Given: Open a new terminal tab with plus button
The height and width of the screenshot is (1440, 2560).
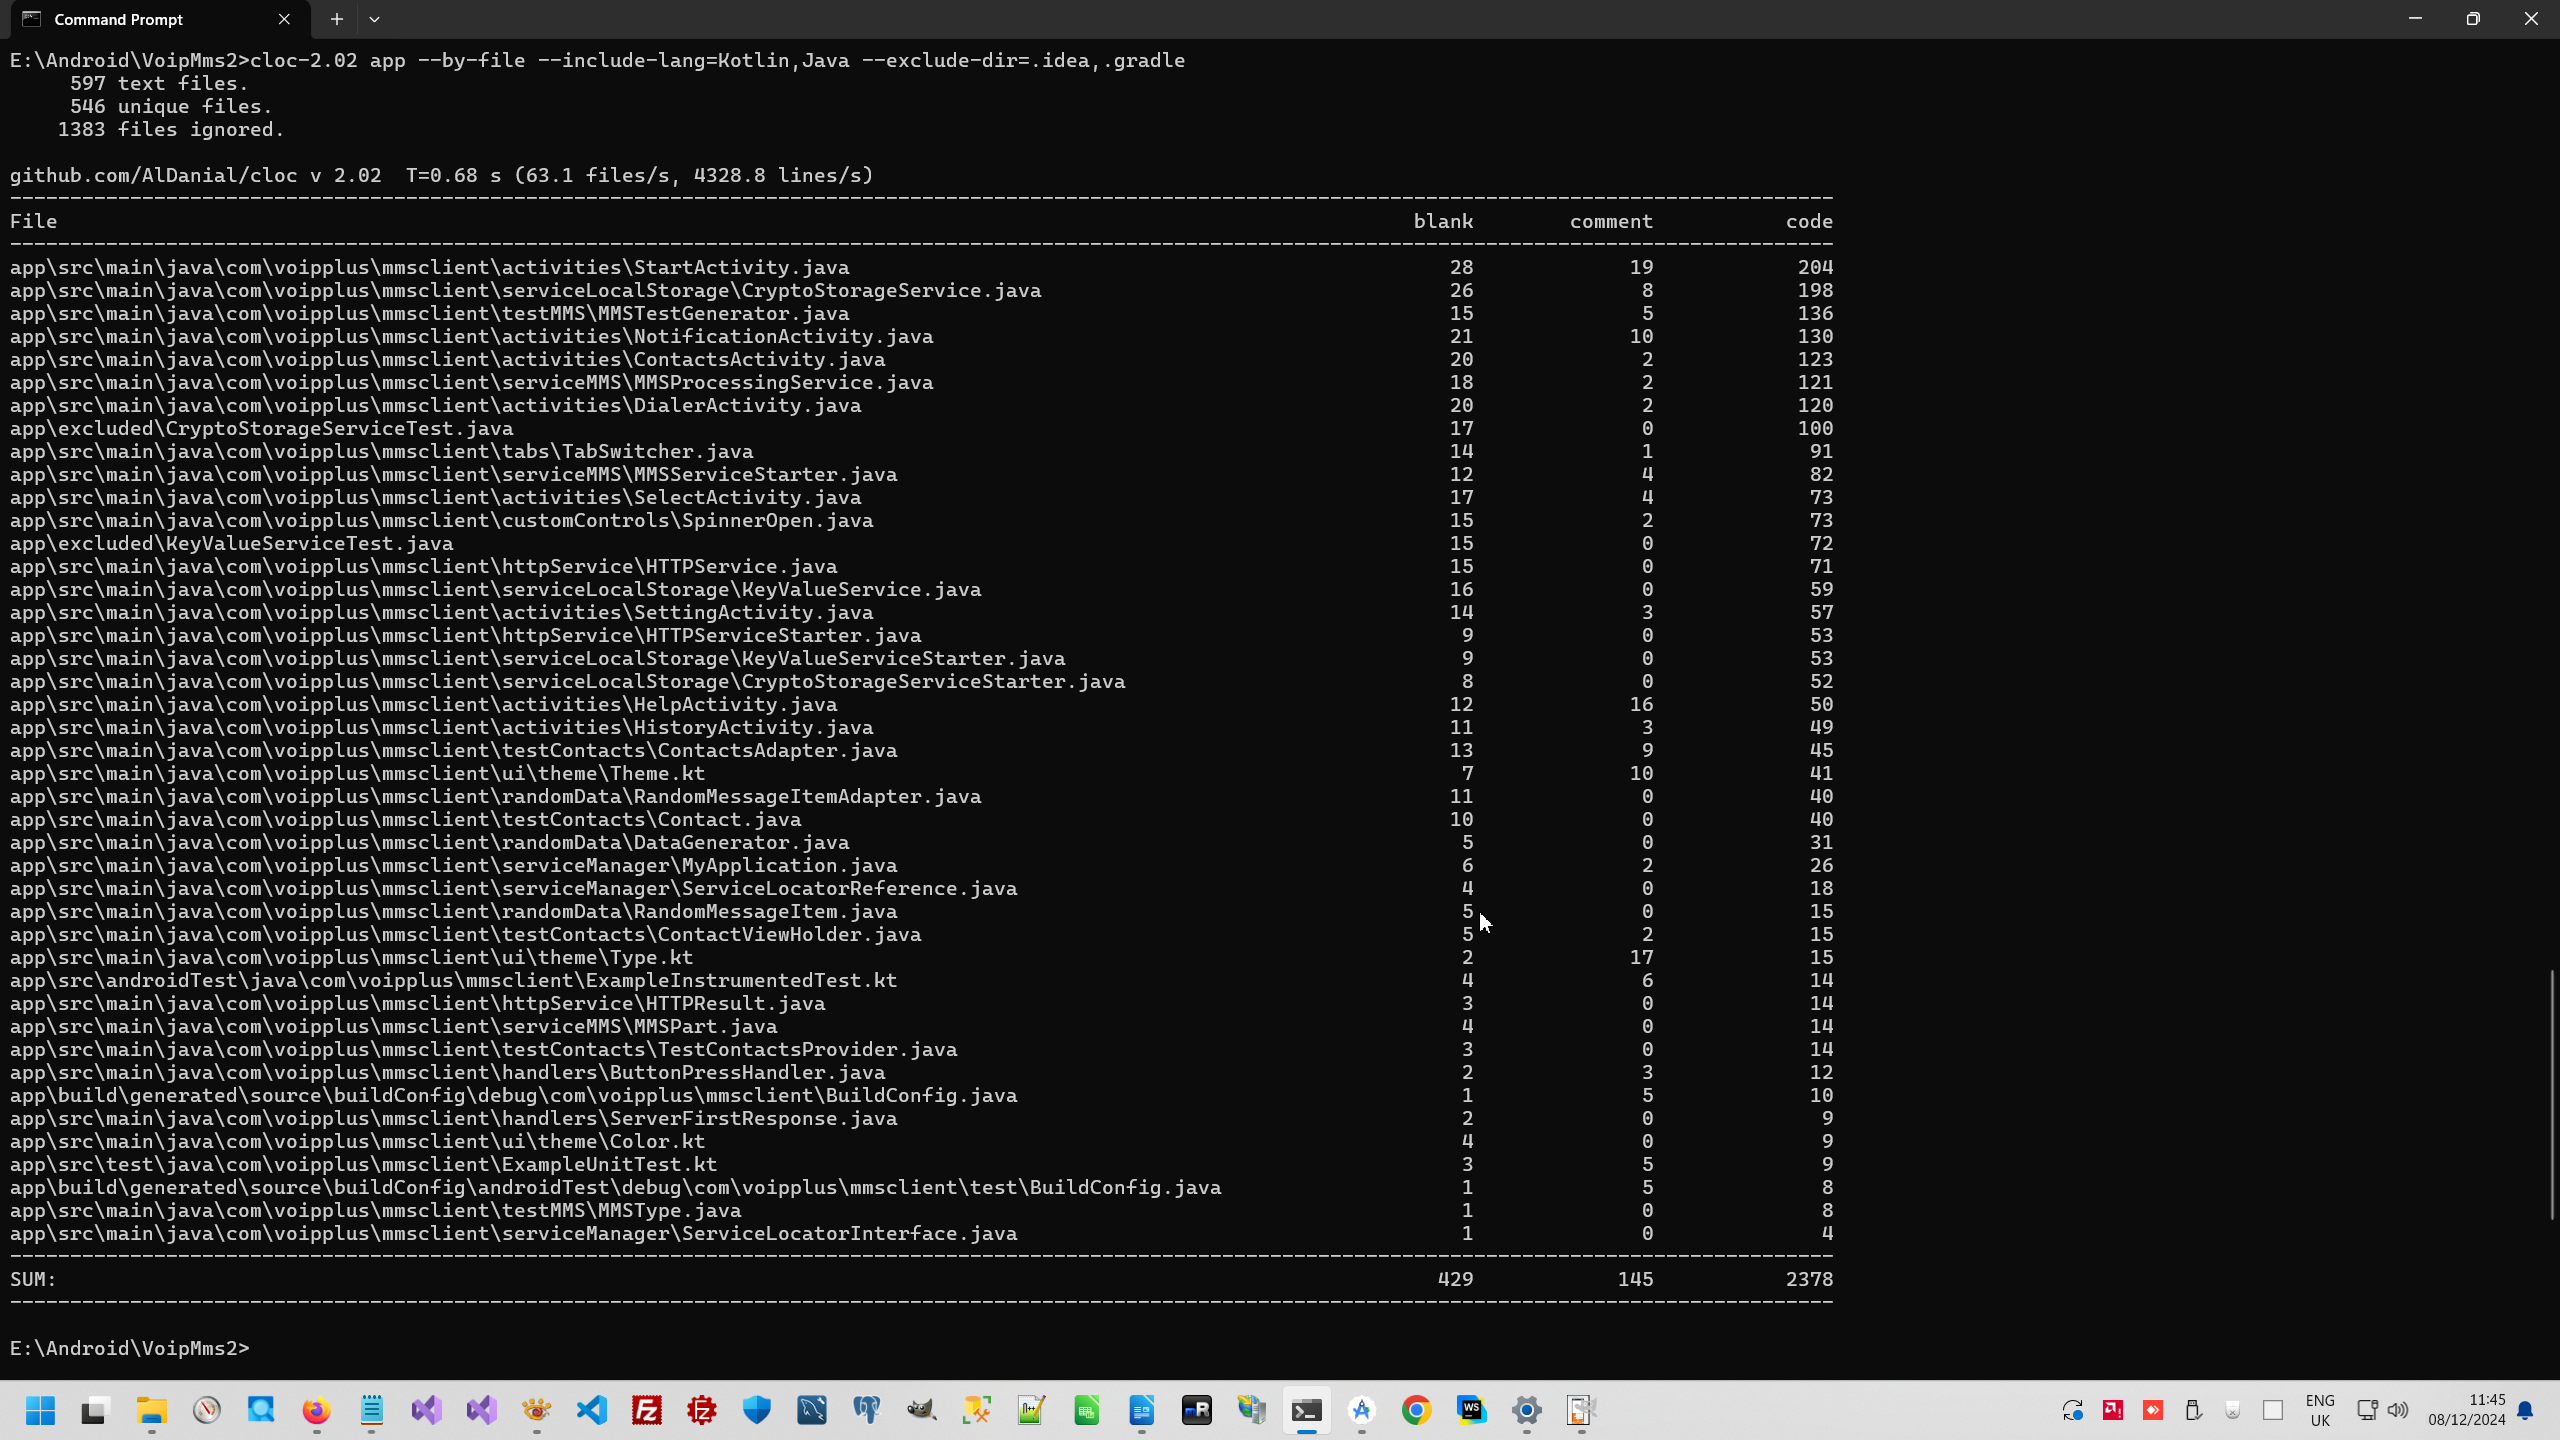Looking at the screenshot, I should pyautogui.click(x=337, y=19).
